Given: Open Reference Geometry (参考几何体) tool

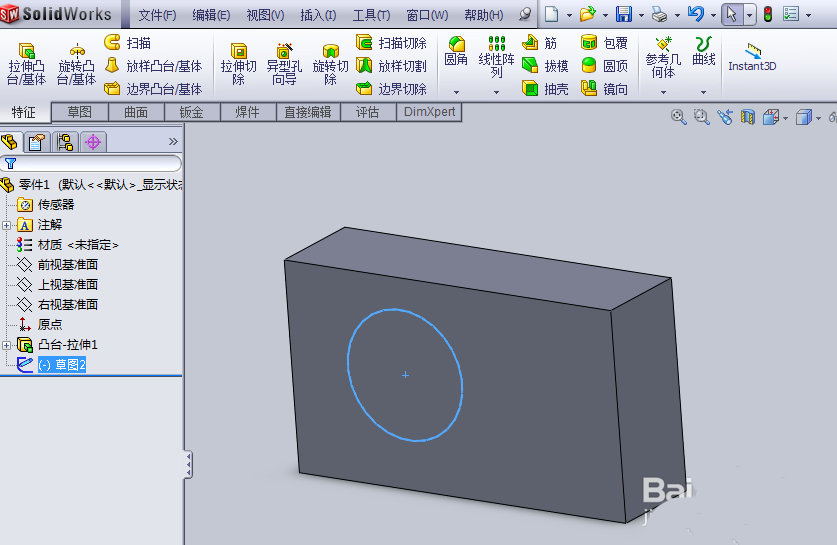Looking at the screenshot, I should 663,58.
